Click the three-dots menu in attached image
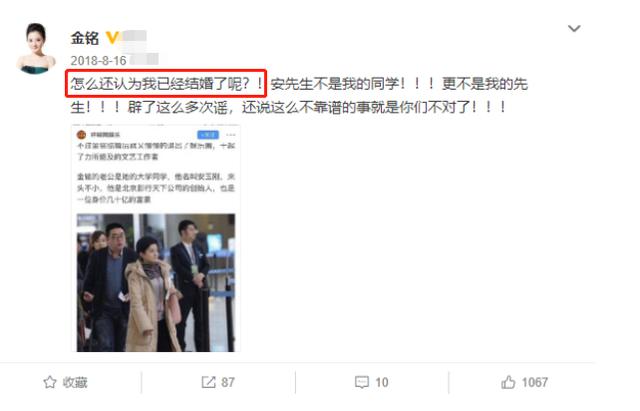The image size is (640, 411). click(x=231, y=135)
